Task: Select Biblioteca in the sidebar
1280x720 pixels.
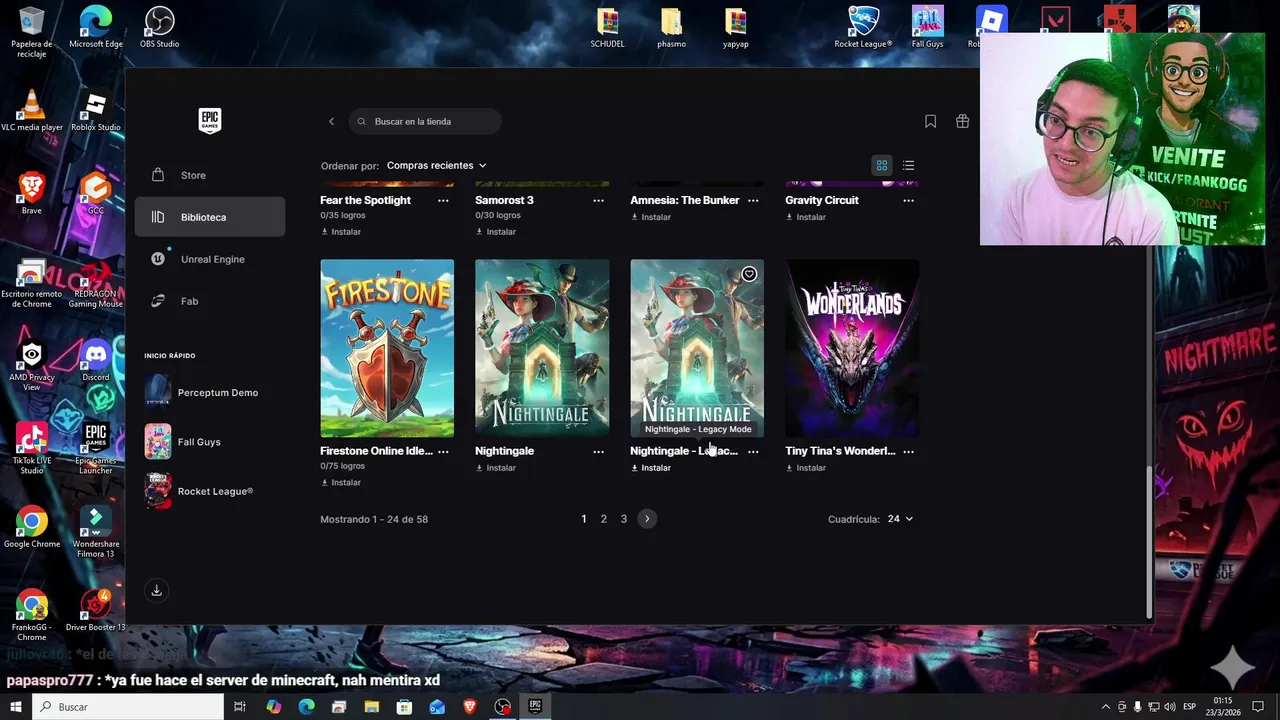Action: (210, 217)
